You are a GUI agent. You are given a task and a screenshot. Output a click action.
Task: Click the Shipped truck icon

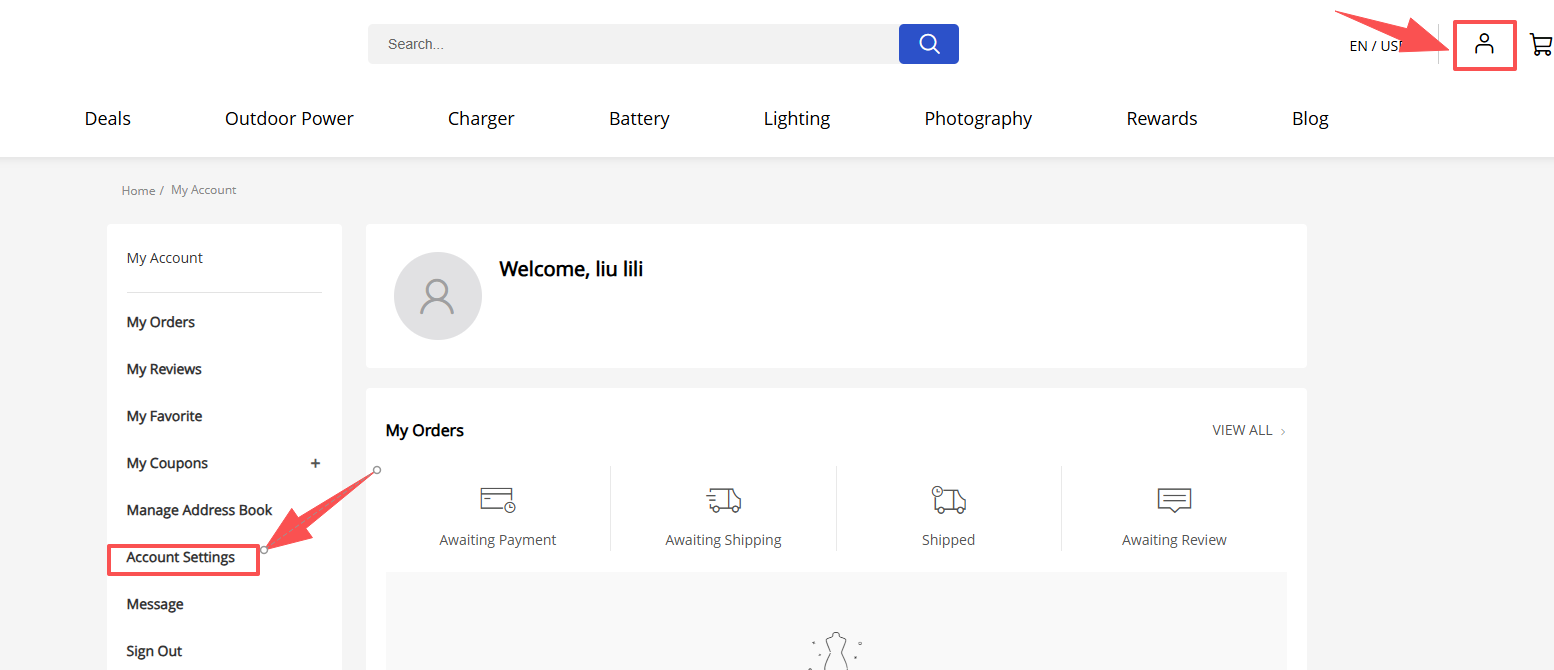click(948, 500)
